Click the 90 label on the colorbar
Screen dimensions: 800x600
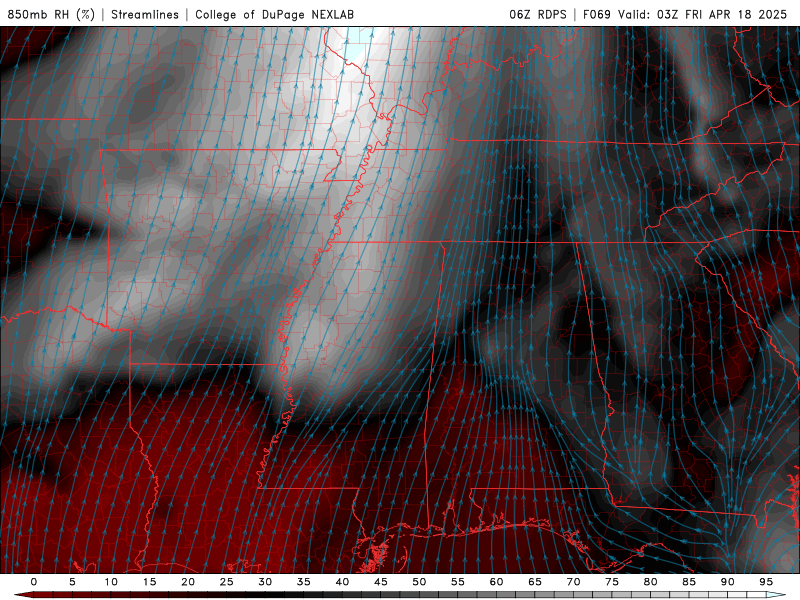tap(727, 582)
